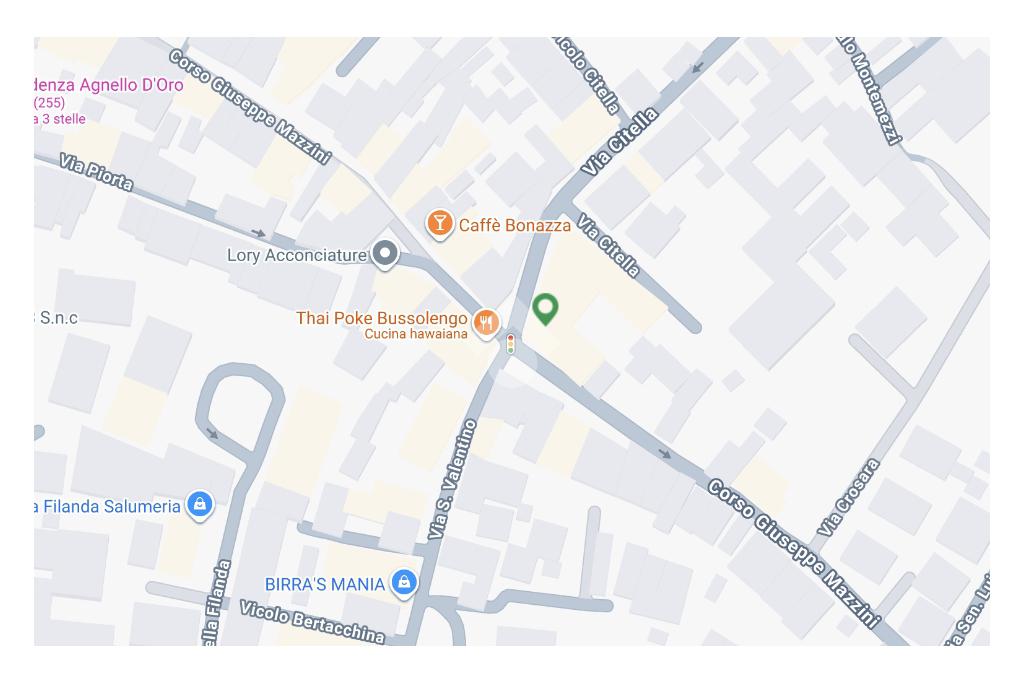1024x683 pixels.
Task: Click the Filanda Salumeria label text
Action: (108, 507)
